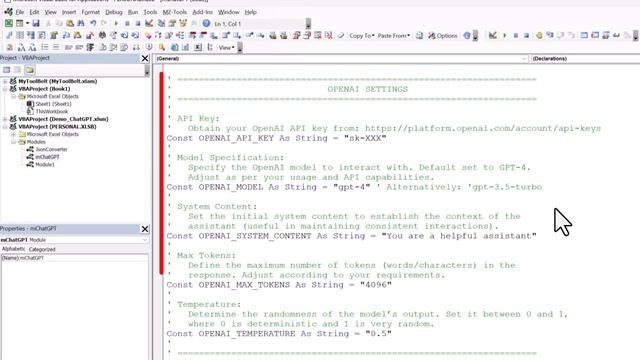Open the Tools menu
The height and width of the screenshot is (360, 640).
(150, 12)
